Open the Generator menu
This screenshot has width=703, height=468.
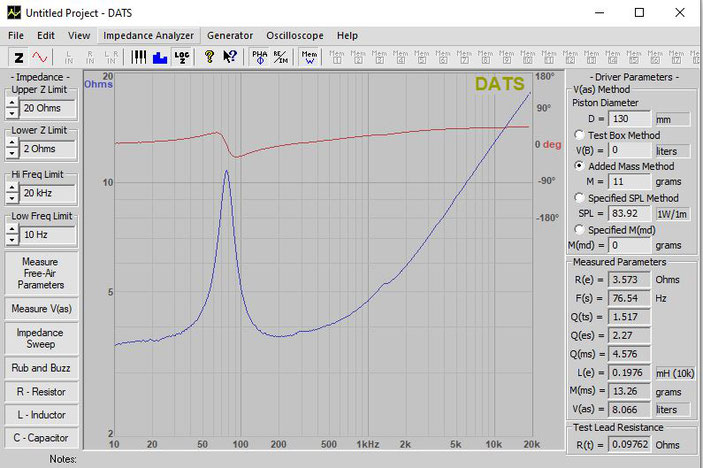pos(230,35)
